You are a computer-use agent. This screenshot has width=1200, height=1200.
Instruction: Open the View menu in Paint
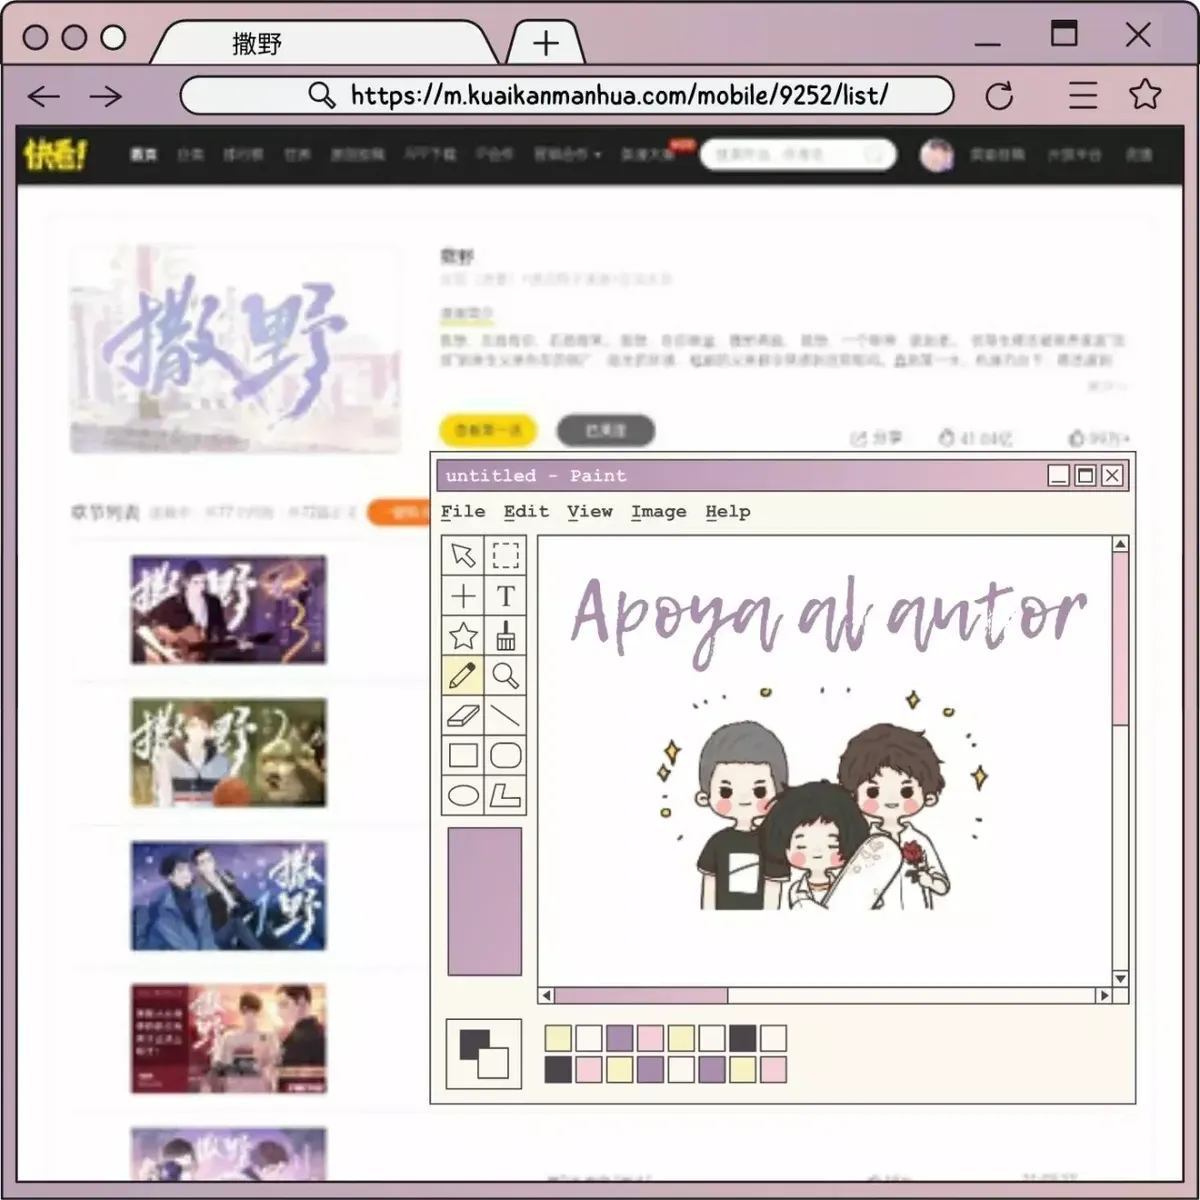pos(590,511)
